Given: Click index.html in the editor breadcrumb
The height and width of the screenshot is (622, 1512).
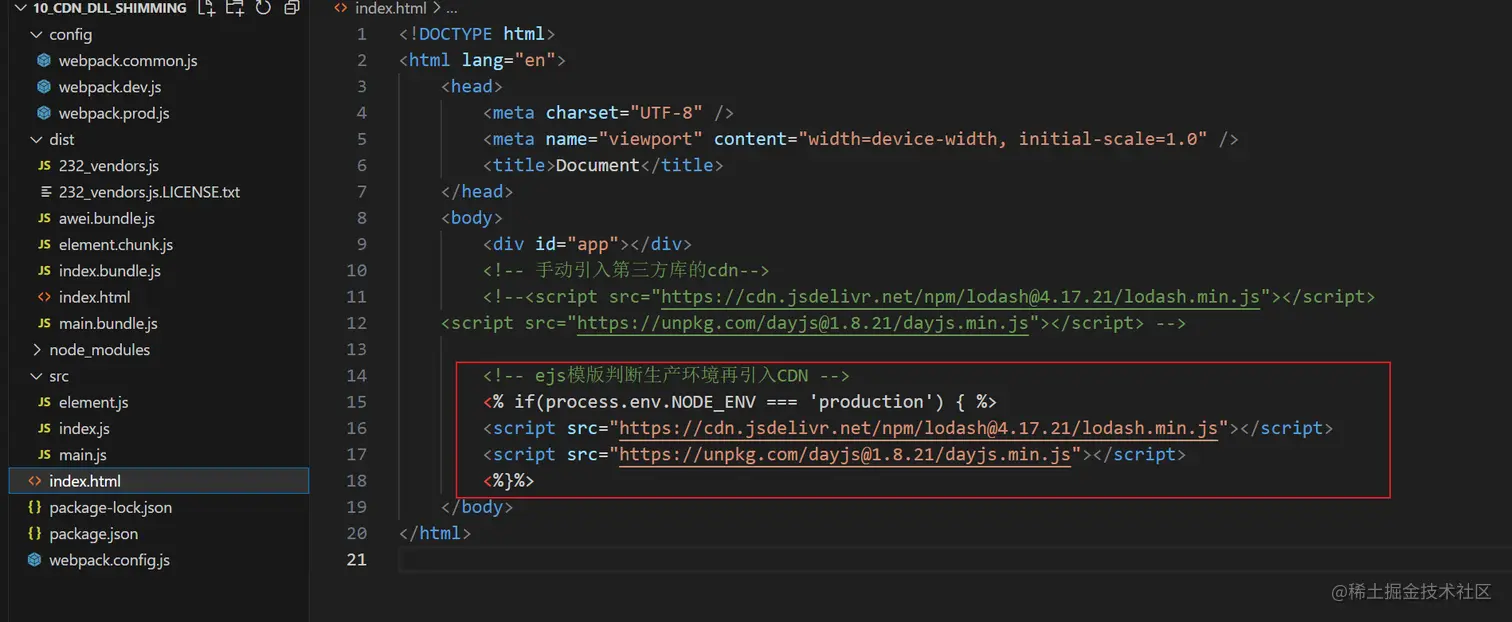Looking at the screenshot, I should (x=391, y=8).
